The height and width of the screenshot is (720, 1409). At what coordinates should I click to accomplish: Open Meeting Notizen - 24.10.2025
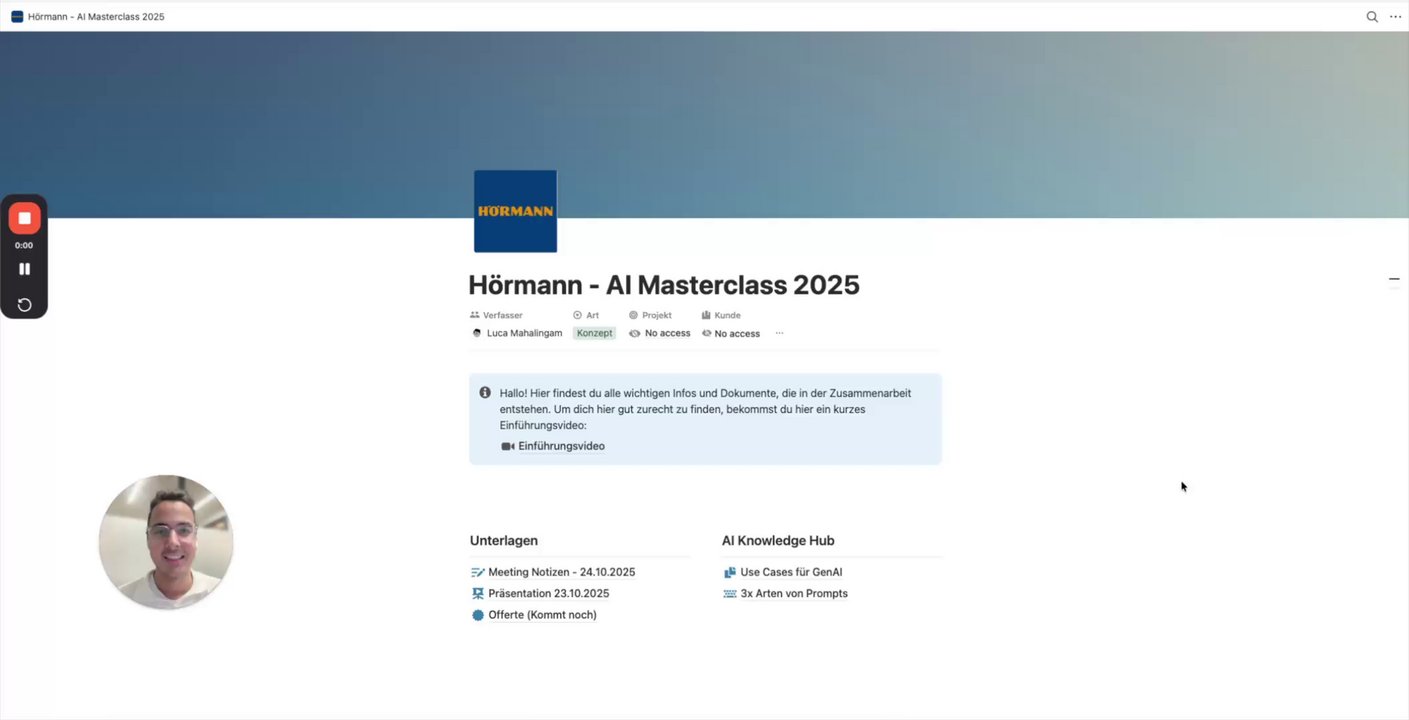coord(562,572)
